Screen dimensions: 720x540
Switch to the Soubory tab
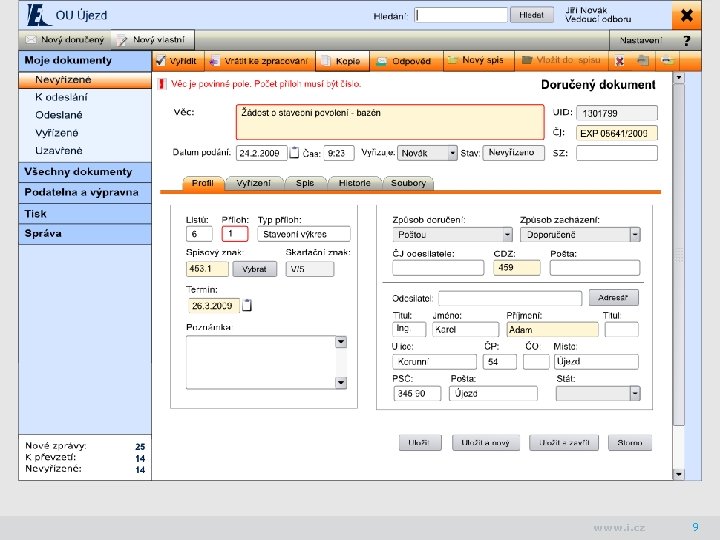(408, 183)
